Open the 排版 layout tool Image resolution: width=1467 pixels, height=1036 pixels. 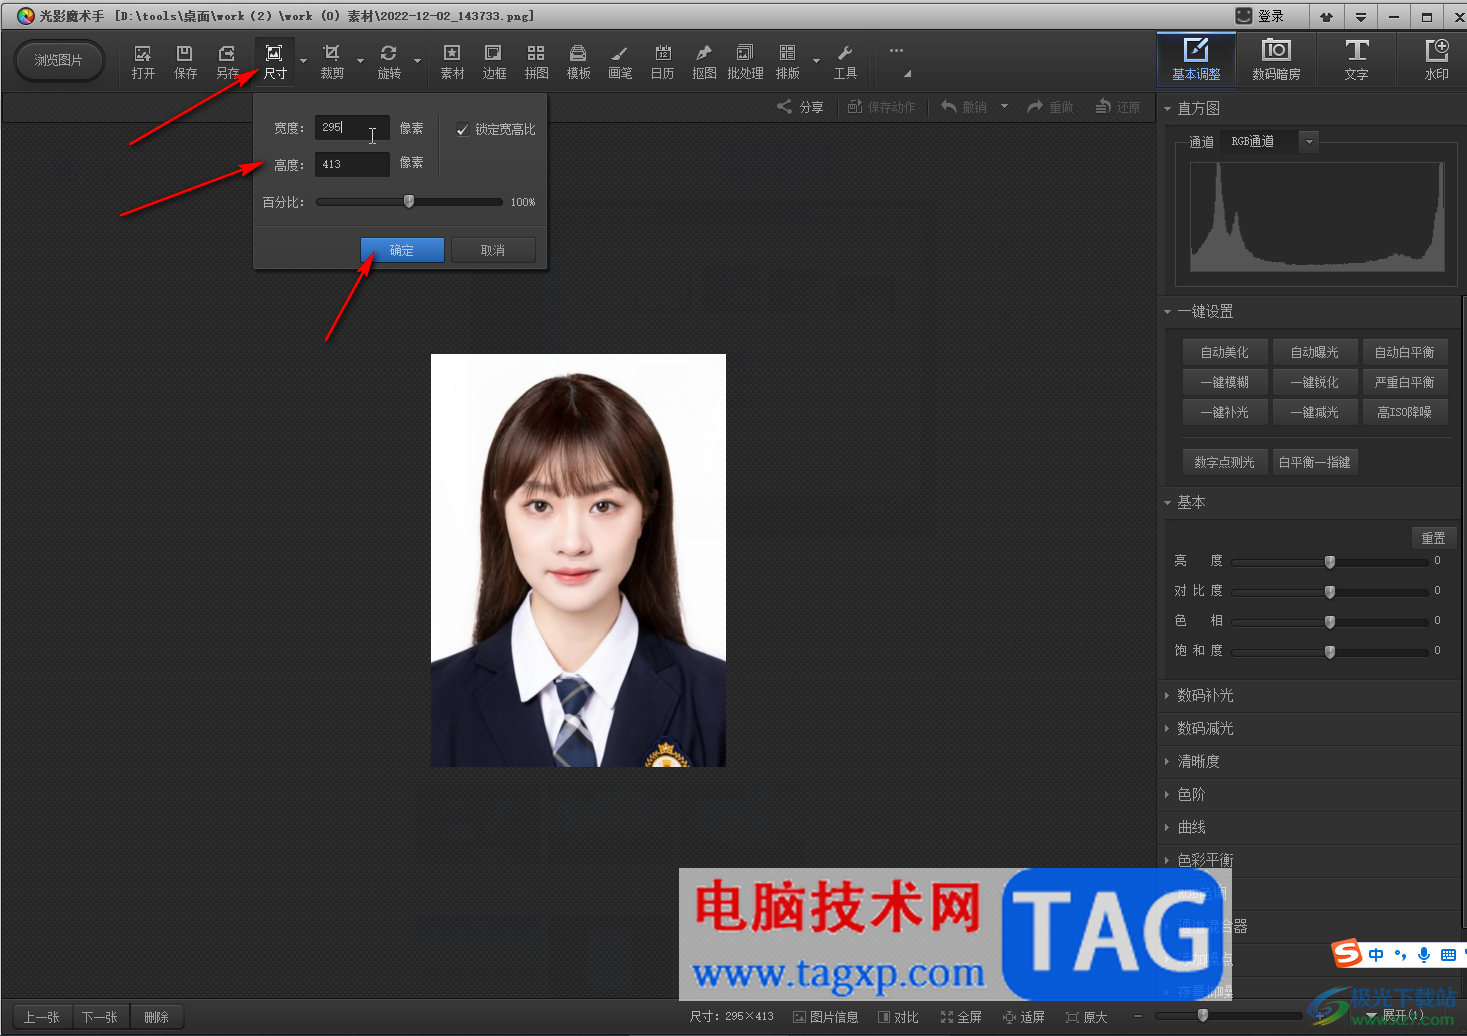pos(788,61)
